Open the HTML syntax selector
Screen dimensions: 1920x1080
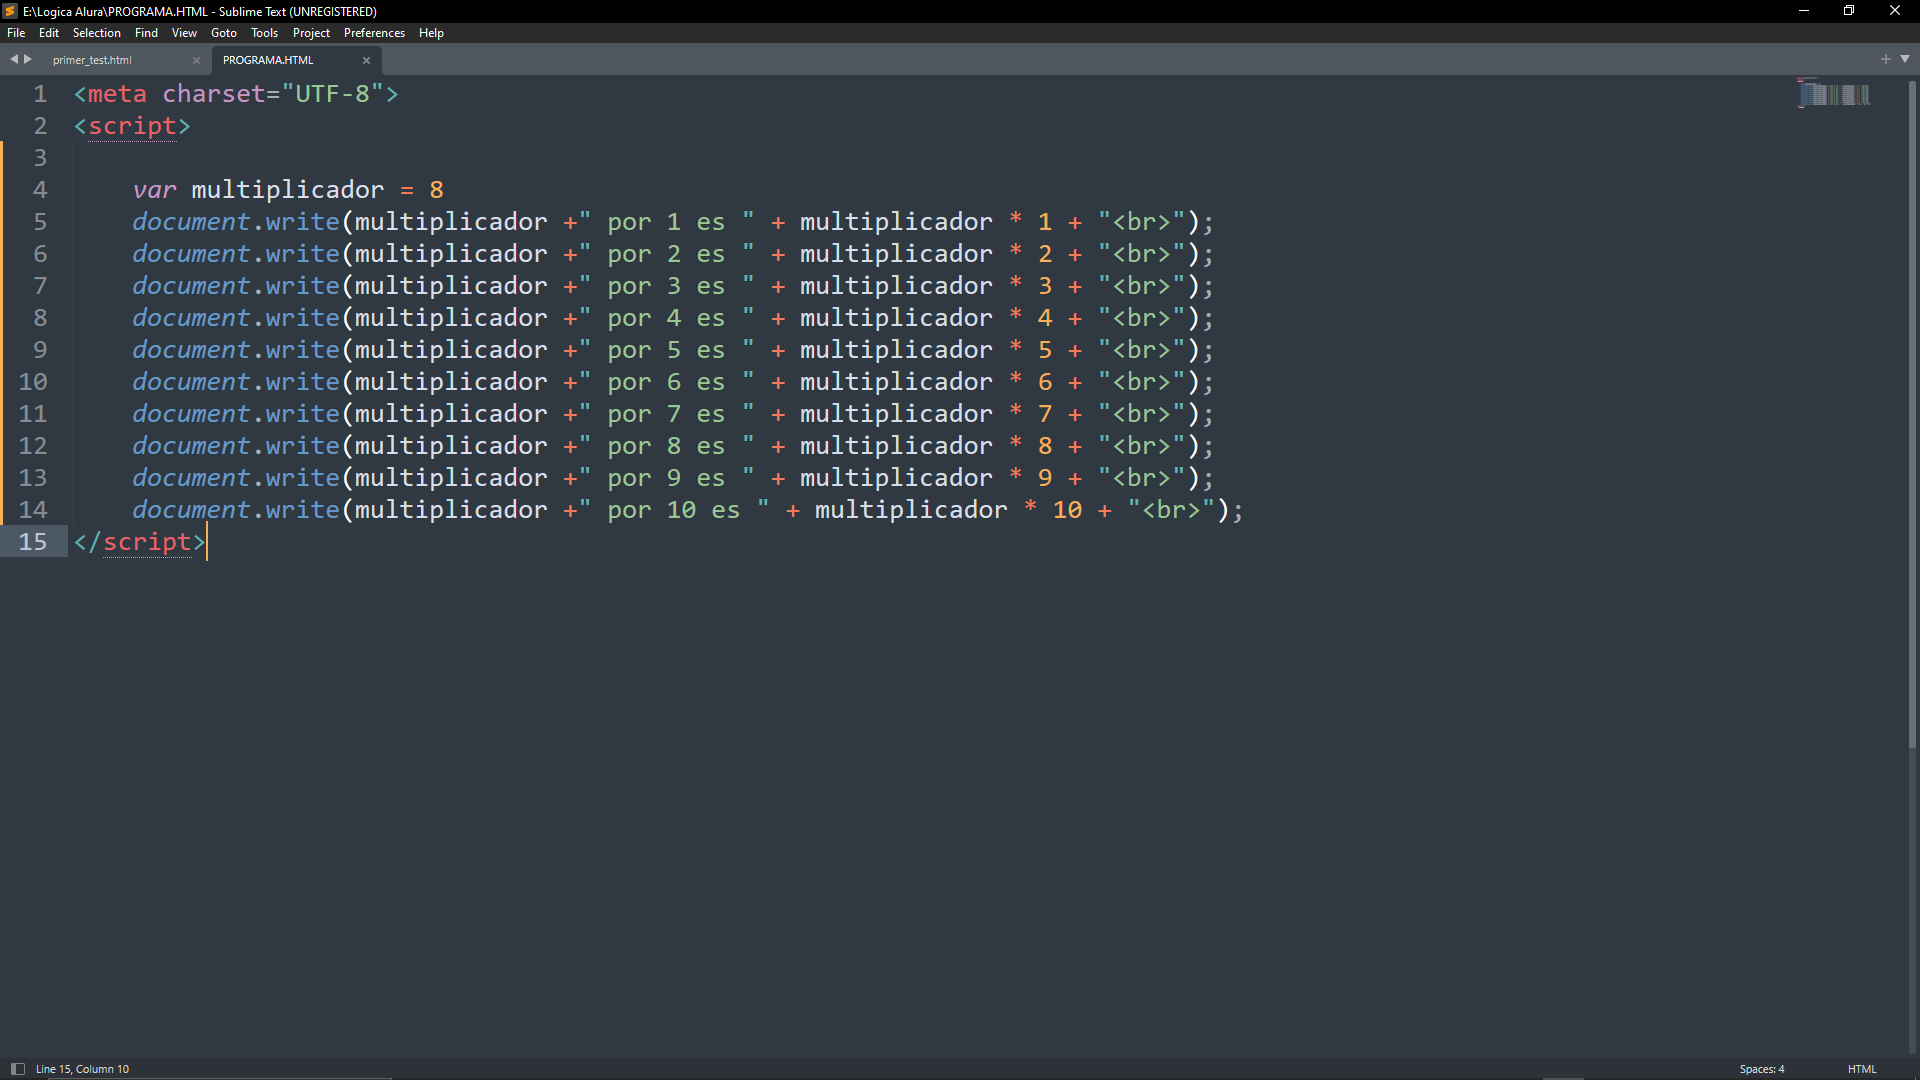[x=1862, y=1069]
